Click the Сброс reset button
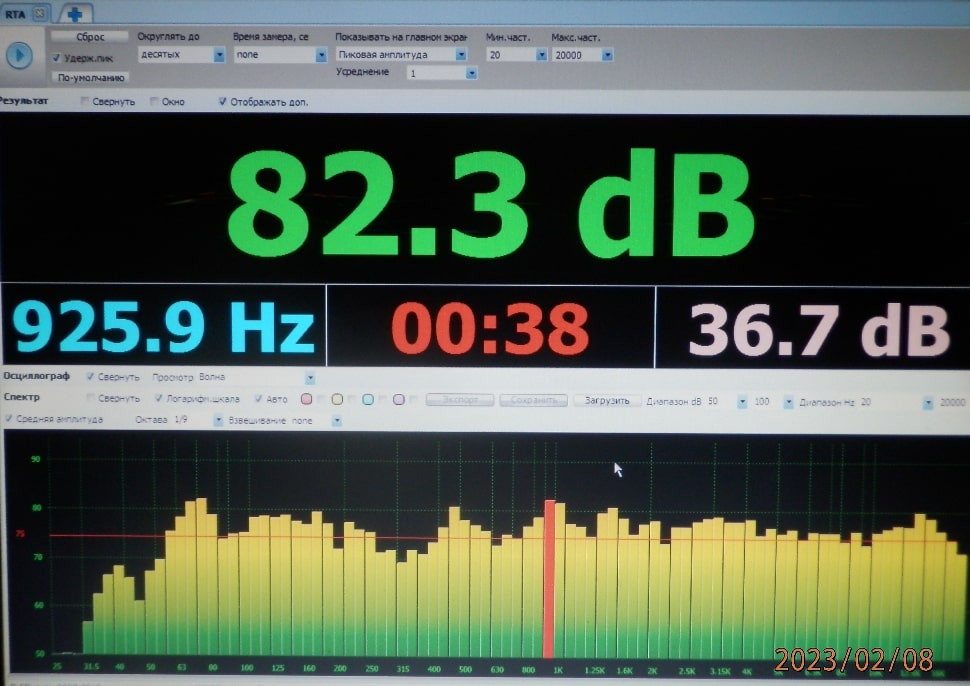The height and width of the screenshot is (686, 970). click(90, 36)
